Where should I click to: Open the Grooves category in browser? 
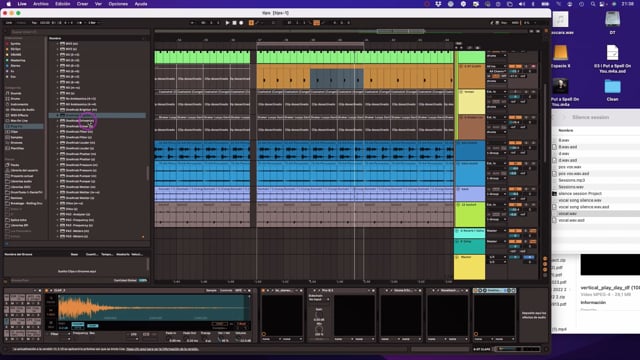coord(17,143)
